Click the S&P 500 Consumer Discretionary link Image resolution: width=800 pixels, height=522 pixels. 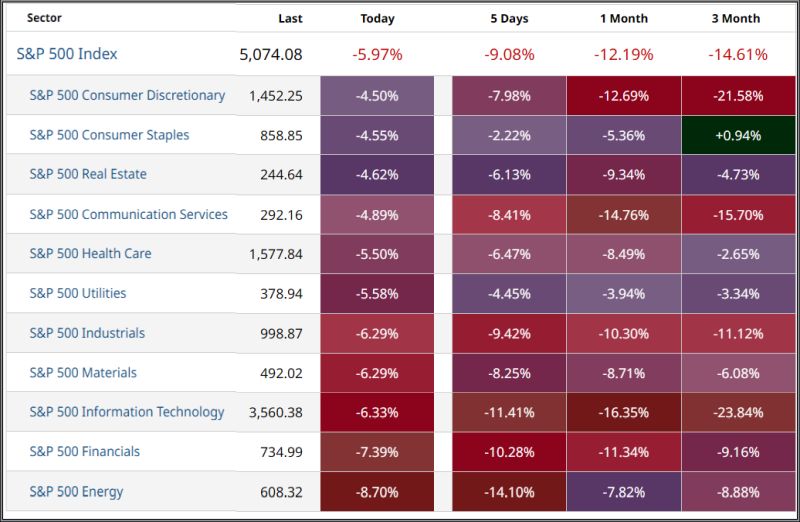point(127,96)
